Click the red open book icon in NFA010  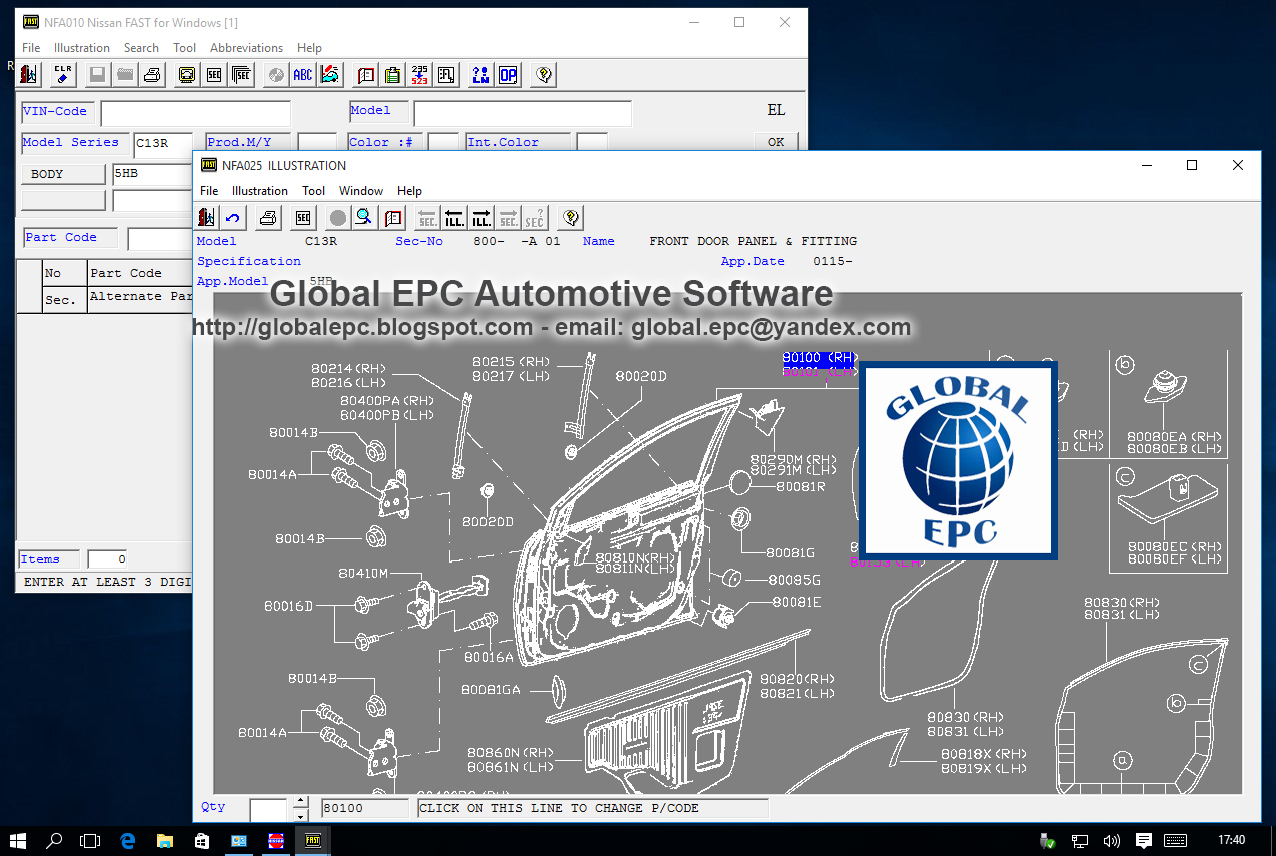point(365,74)
